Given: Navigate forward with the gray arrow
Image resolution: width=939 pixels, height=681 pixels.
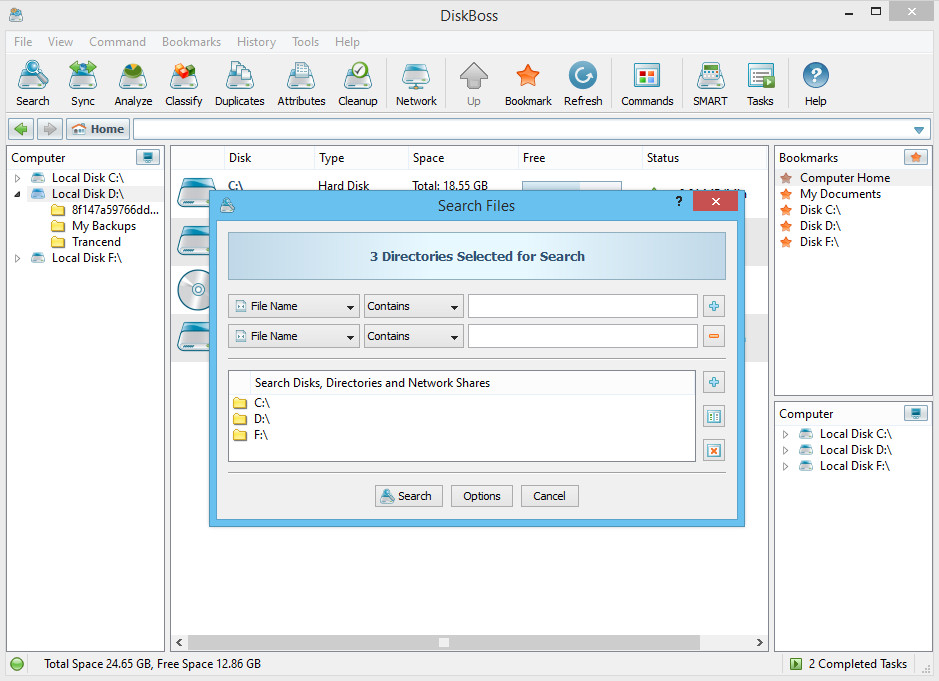Looking at the screenshot, I should 50,129.
